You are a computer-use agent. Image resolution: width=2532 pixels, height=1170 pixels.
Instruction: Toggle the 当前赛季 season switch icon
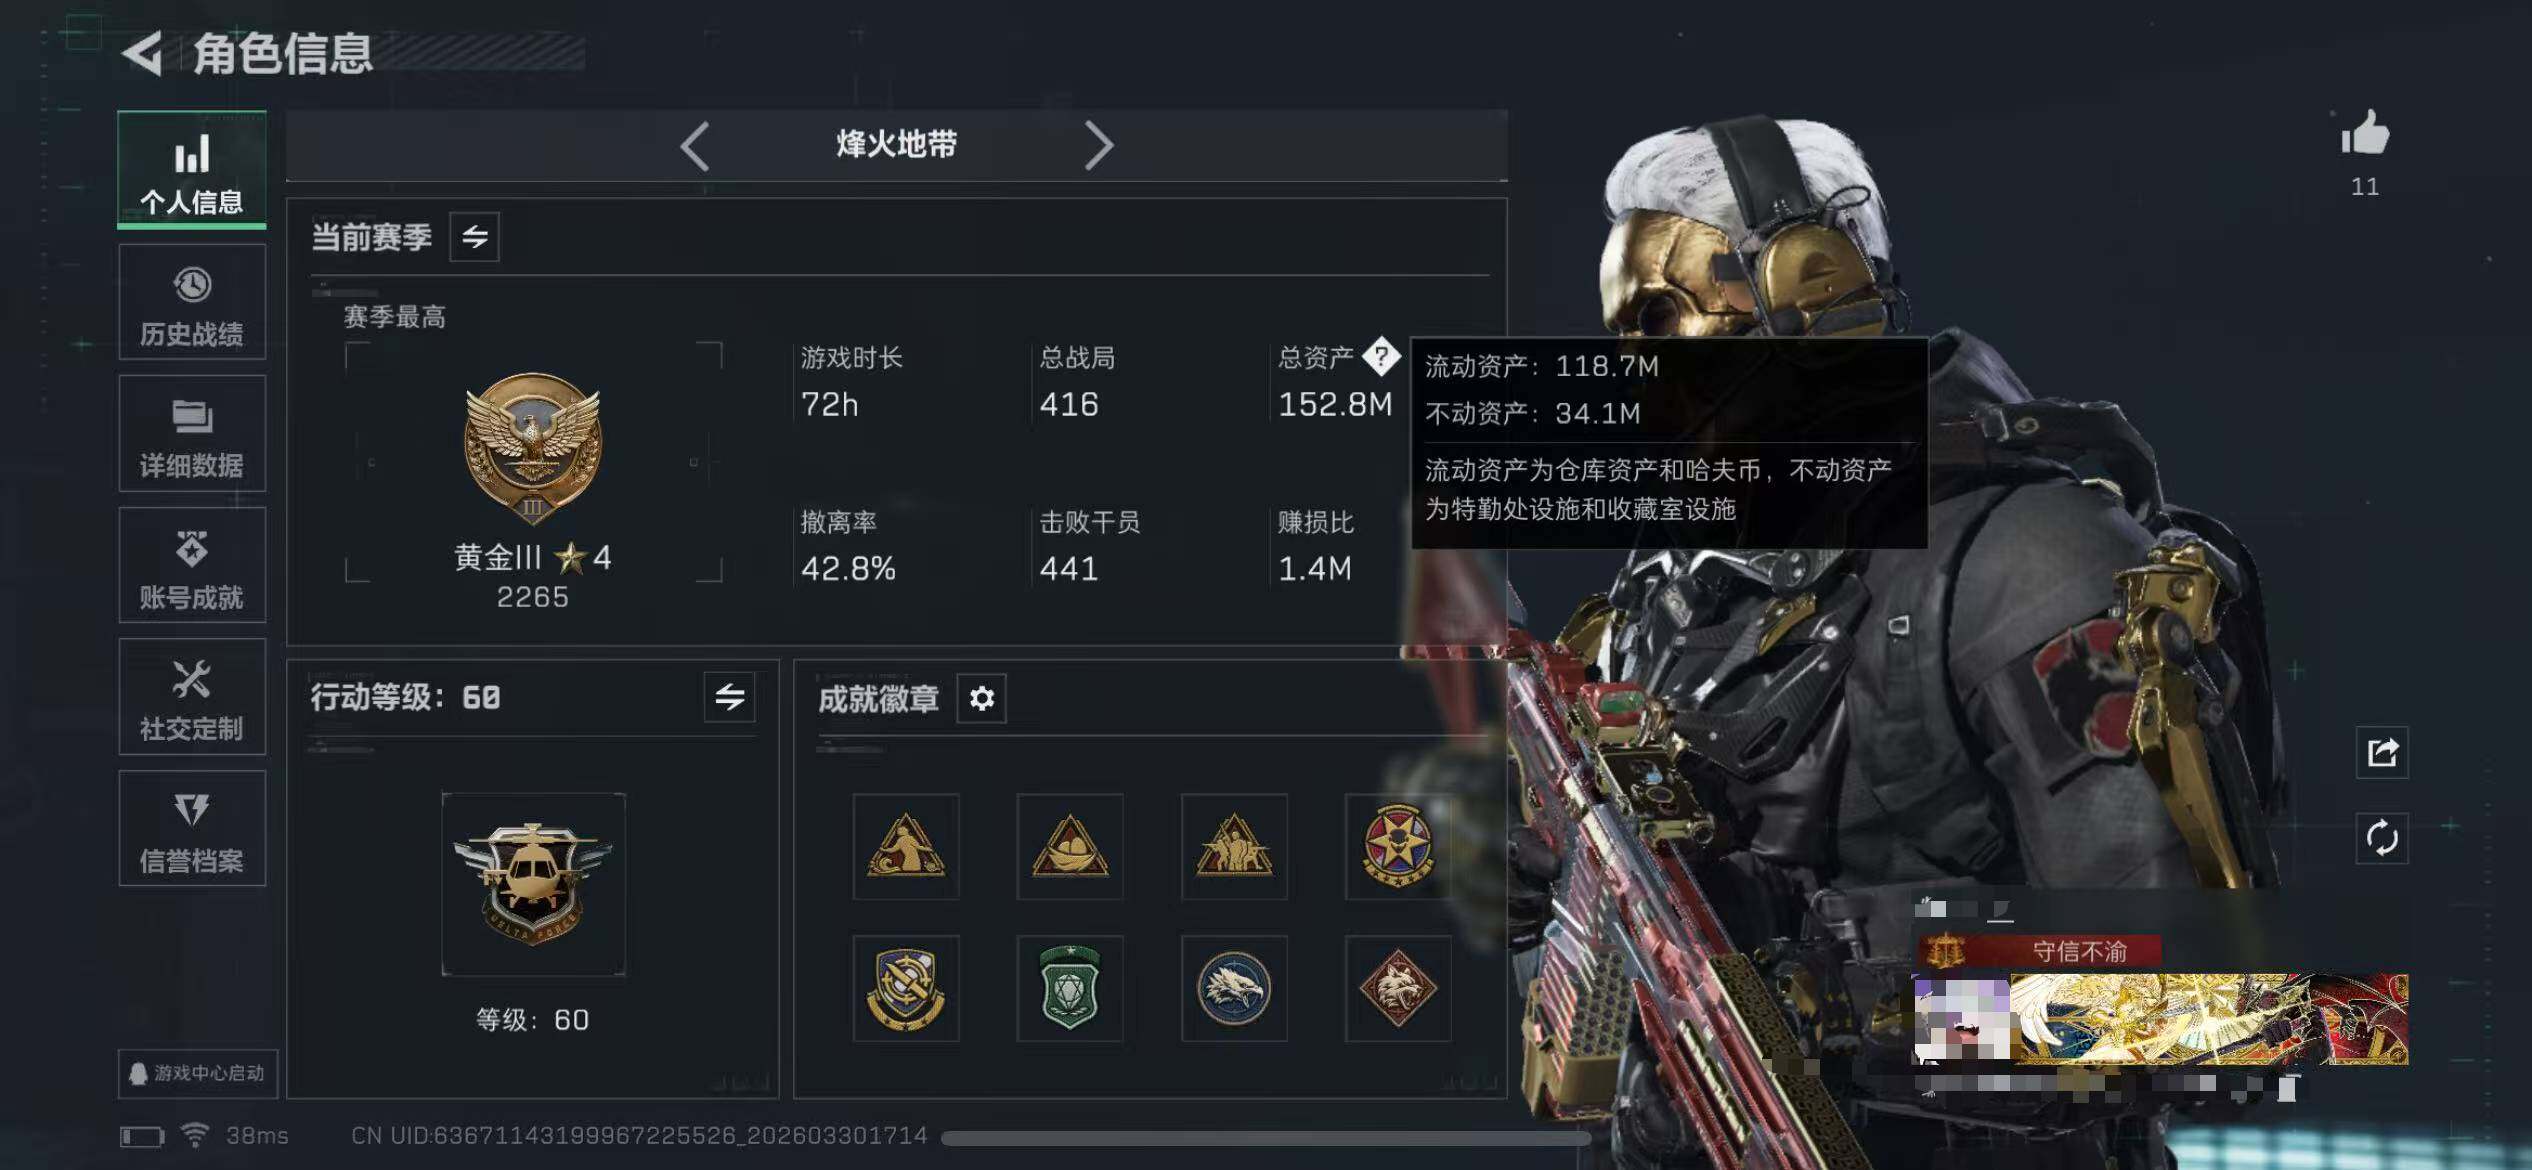tap(474, 237)
